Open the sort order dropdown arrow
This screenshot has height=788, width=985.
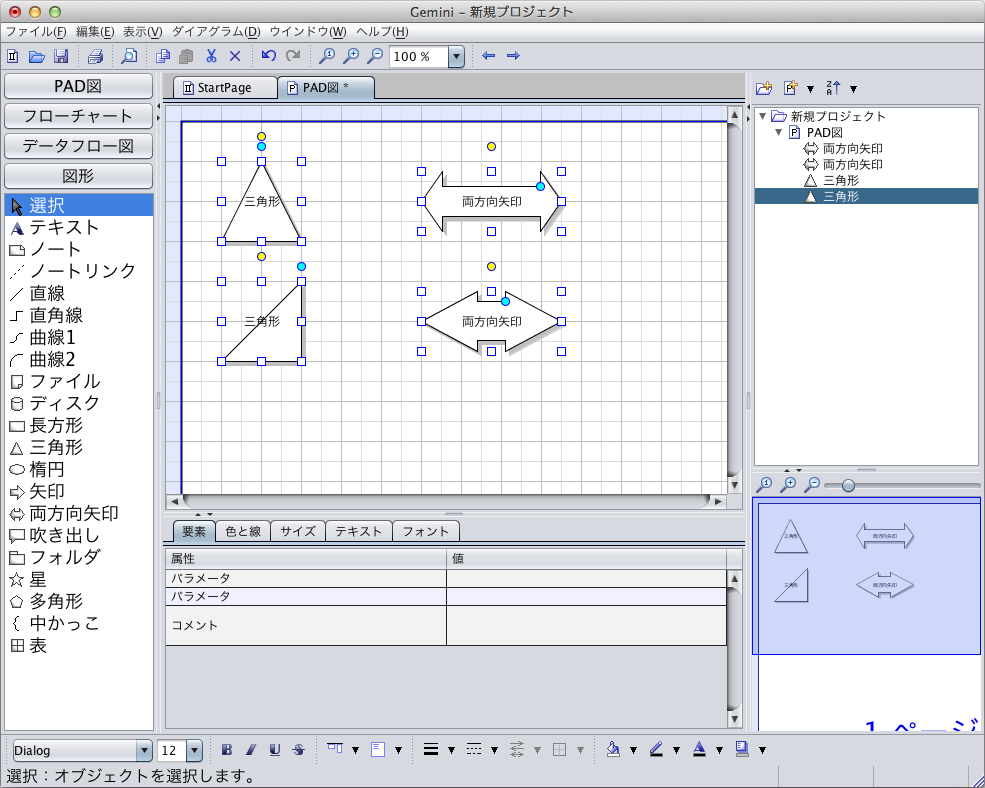click(x=853, y=89)
